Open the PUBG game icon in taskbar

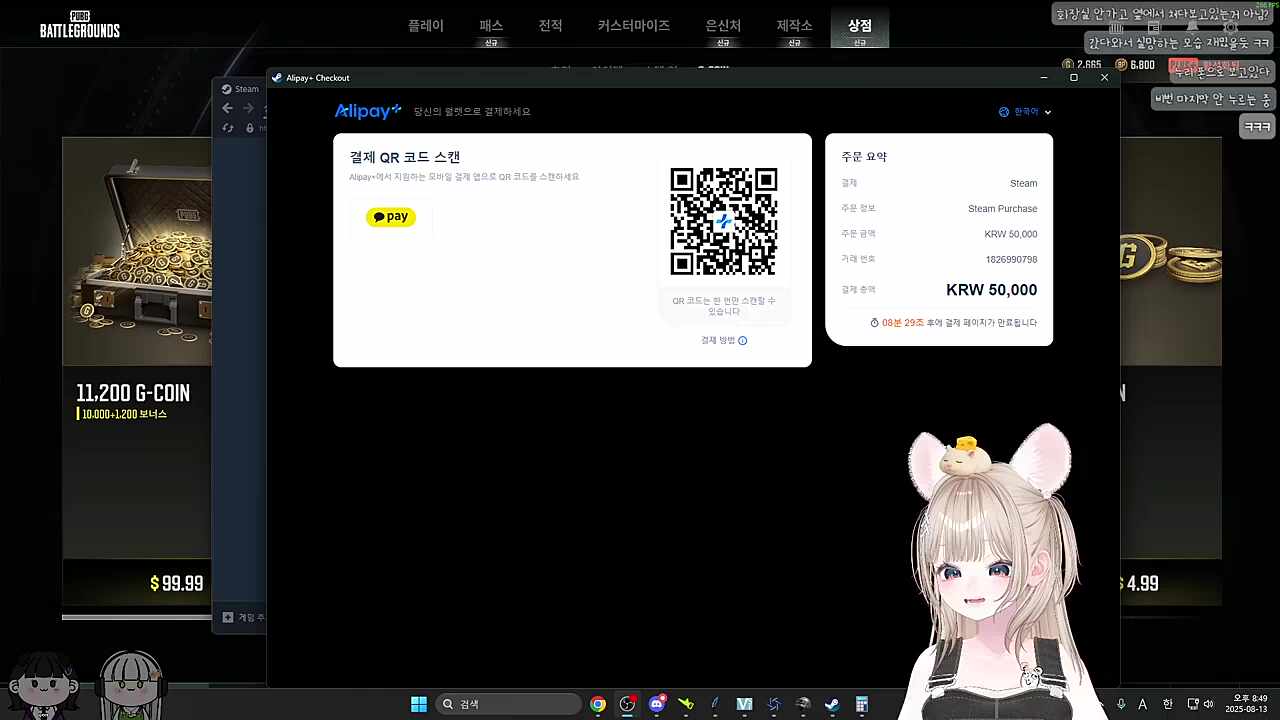803,704
